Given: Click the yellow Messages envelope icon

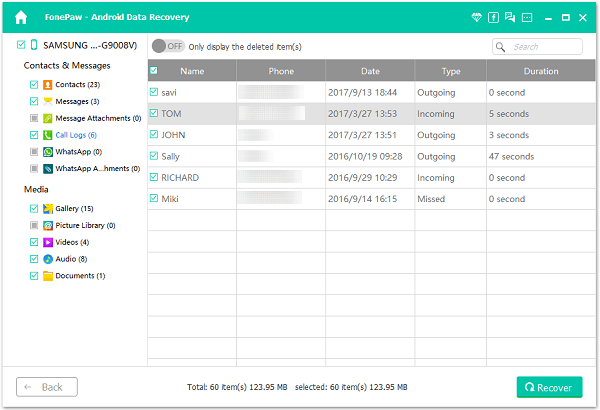Looking at the screenshot, I should click(x=47, y=101).
